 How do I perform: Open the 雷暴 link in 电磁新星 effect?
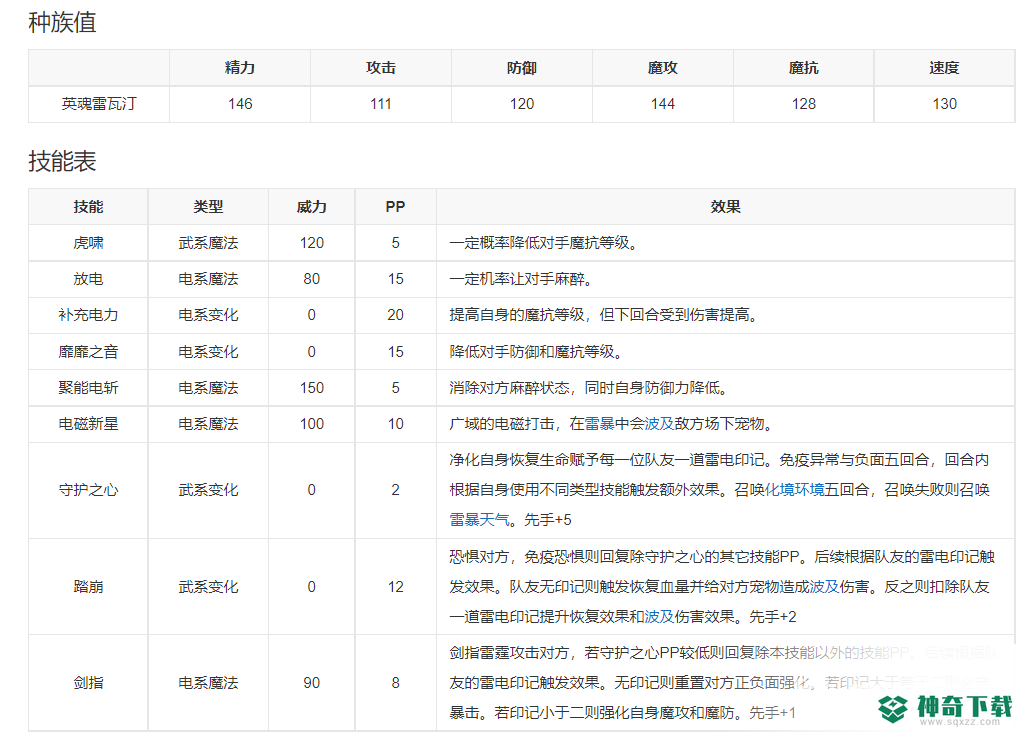tap(599, 424)
